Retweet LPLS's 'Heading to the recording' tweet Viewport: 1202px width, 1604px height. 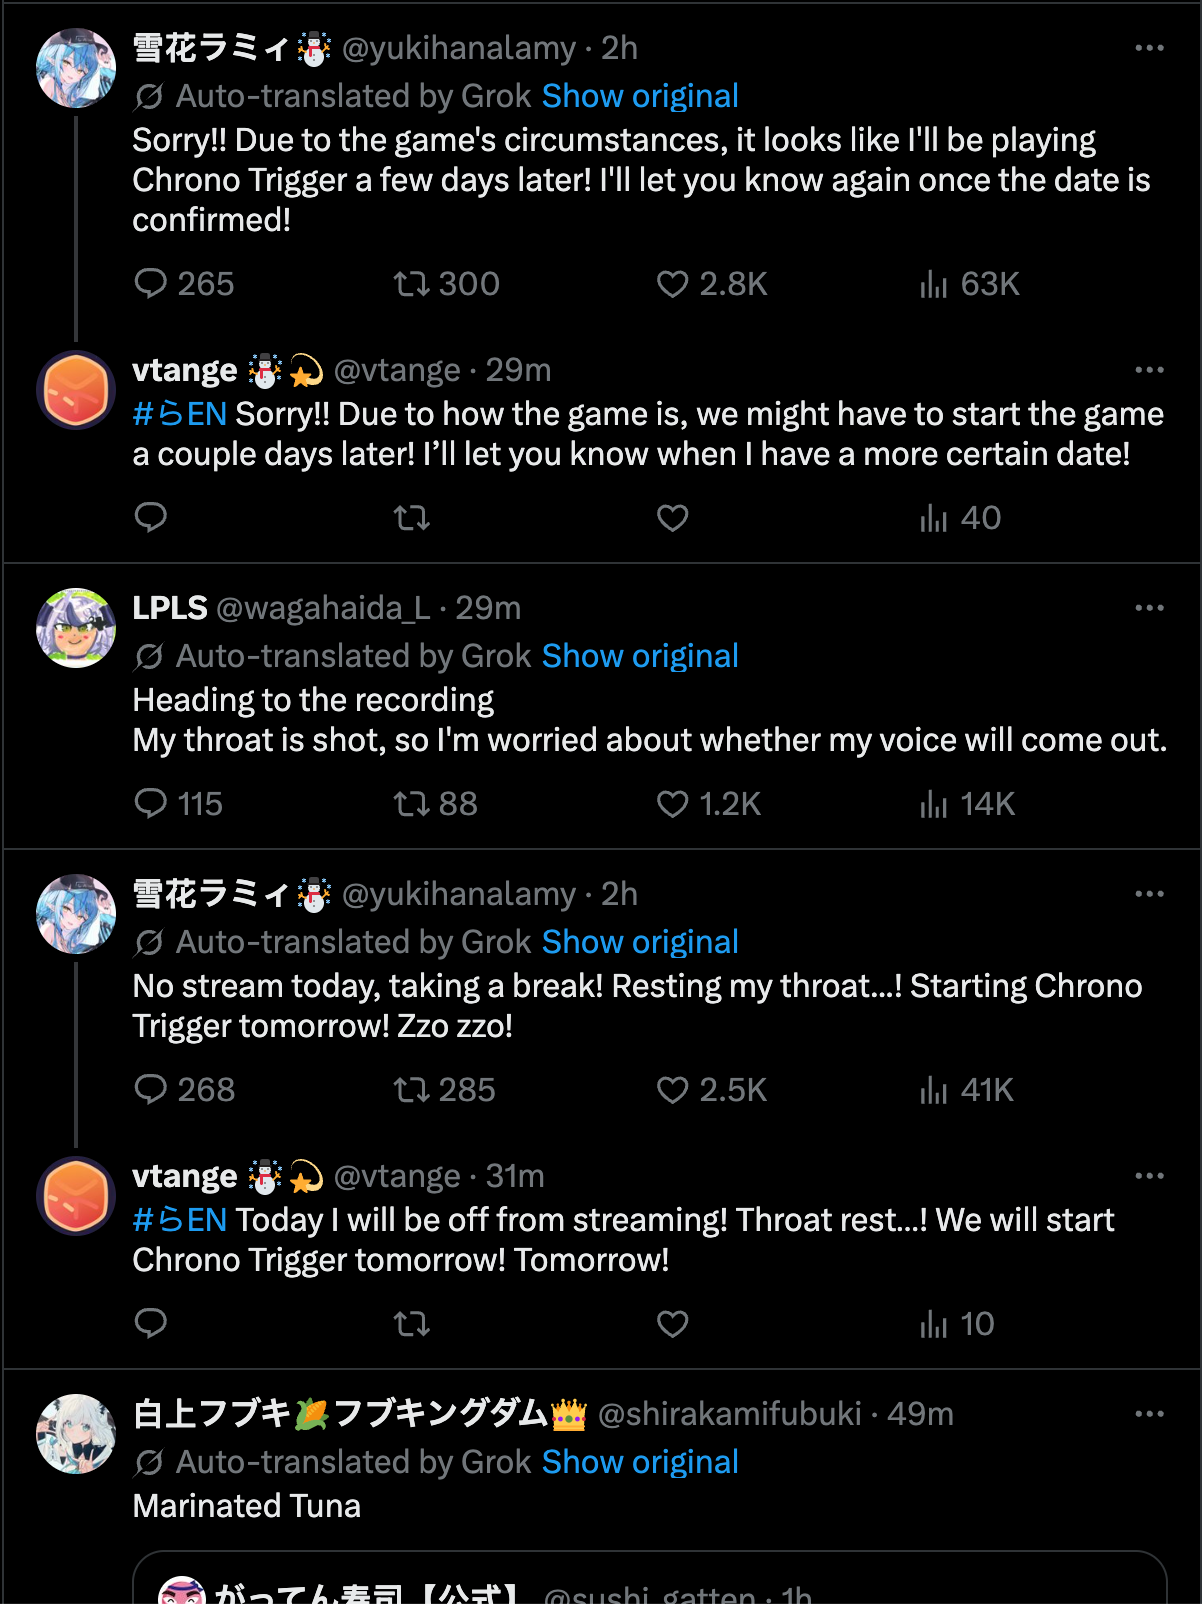click(x=411, y=803)
